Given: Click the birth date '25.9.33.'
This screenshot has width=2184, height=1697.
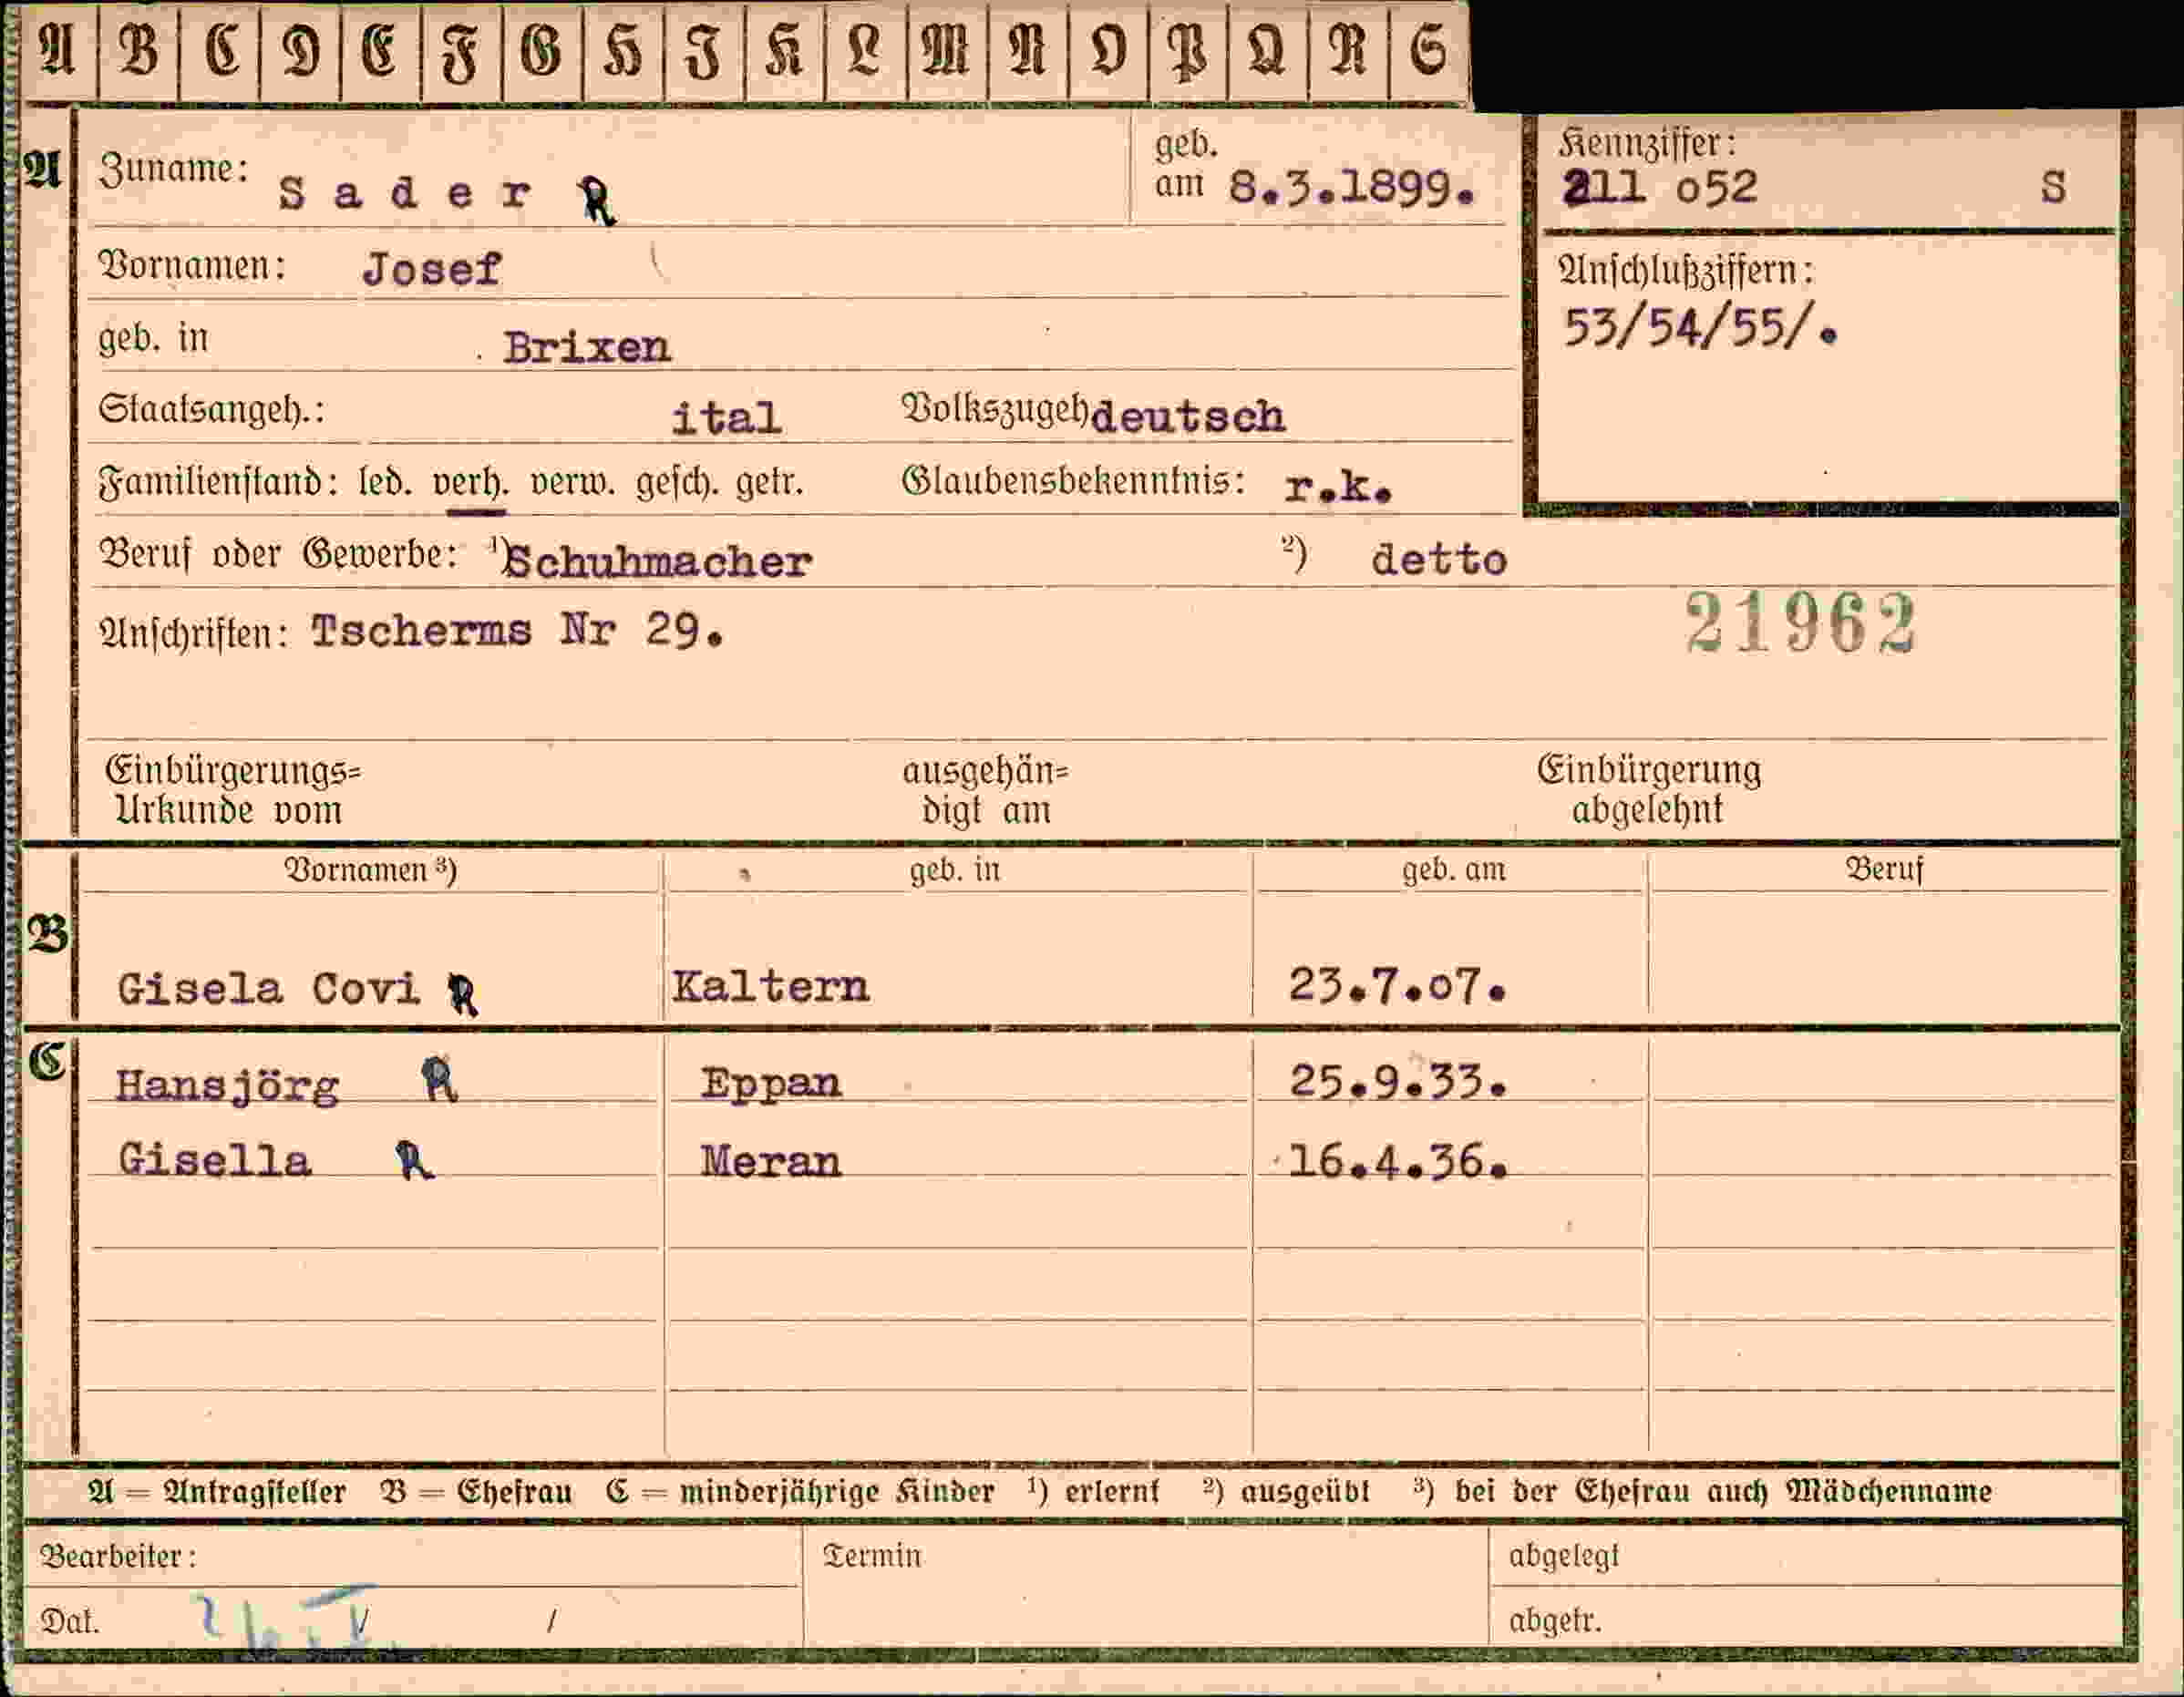Looking at the screenshot, I should [1397, 1082].
